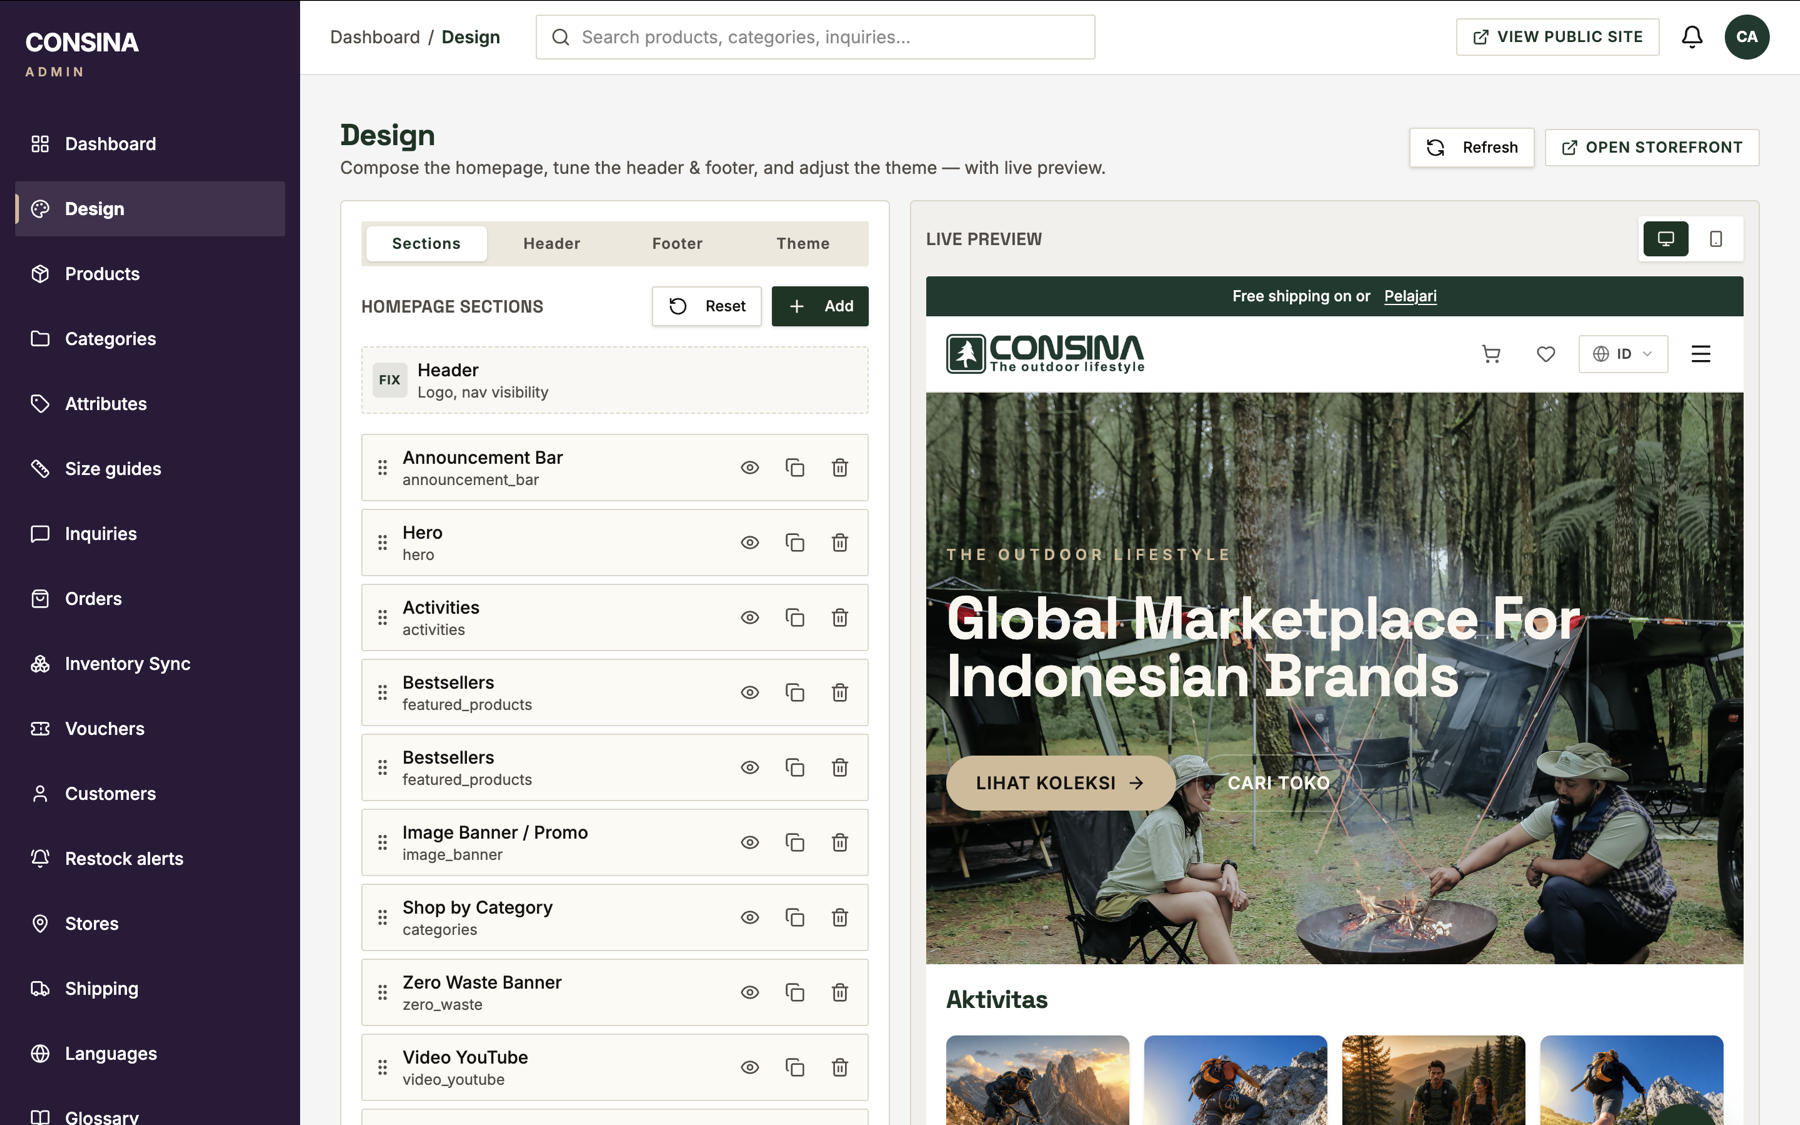Toggle visibility of Hero section

click(750, 542)
